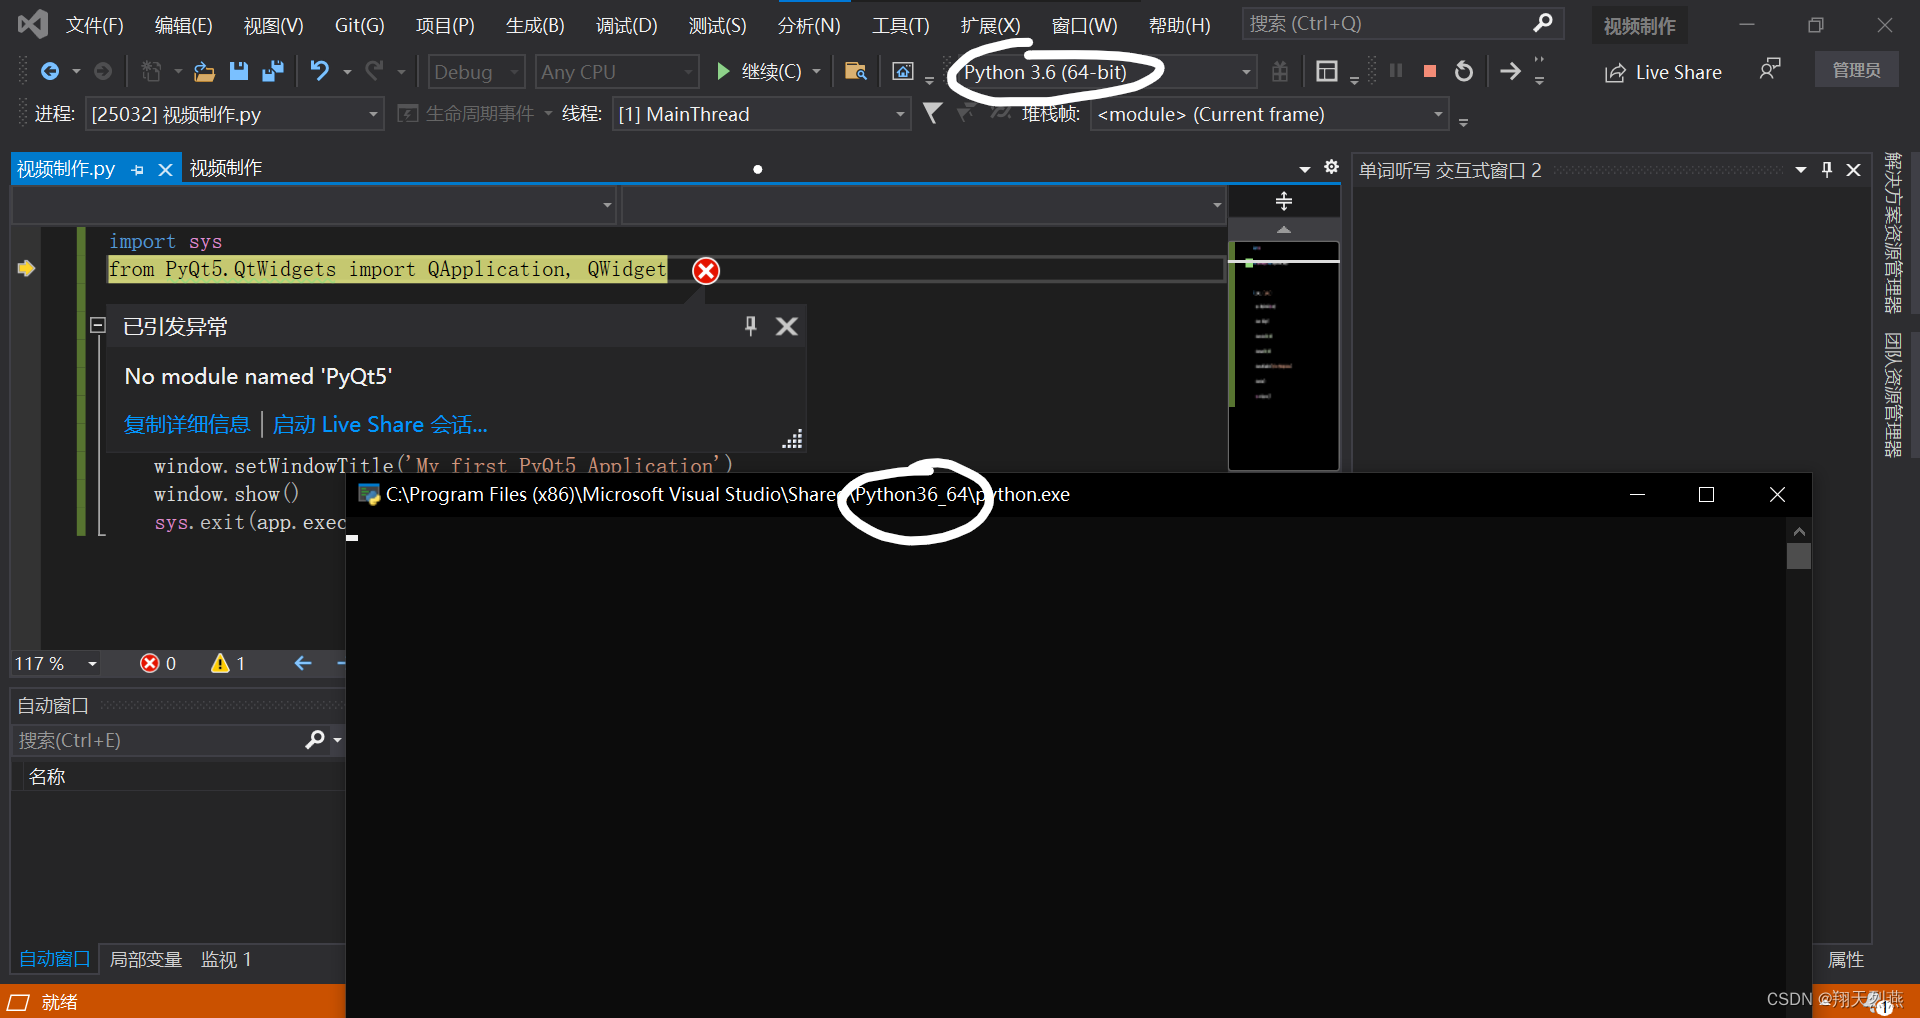This screenshot has width=1920, height=1018.
Task: Click the Visual Studio logo icon
Action: pos(32,24)
